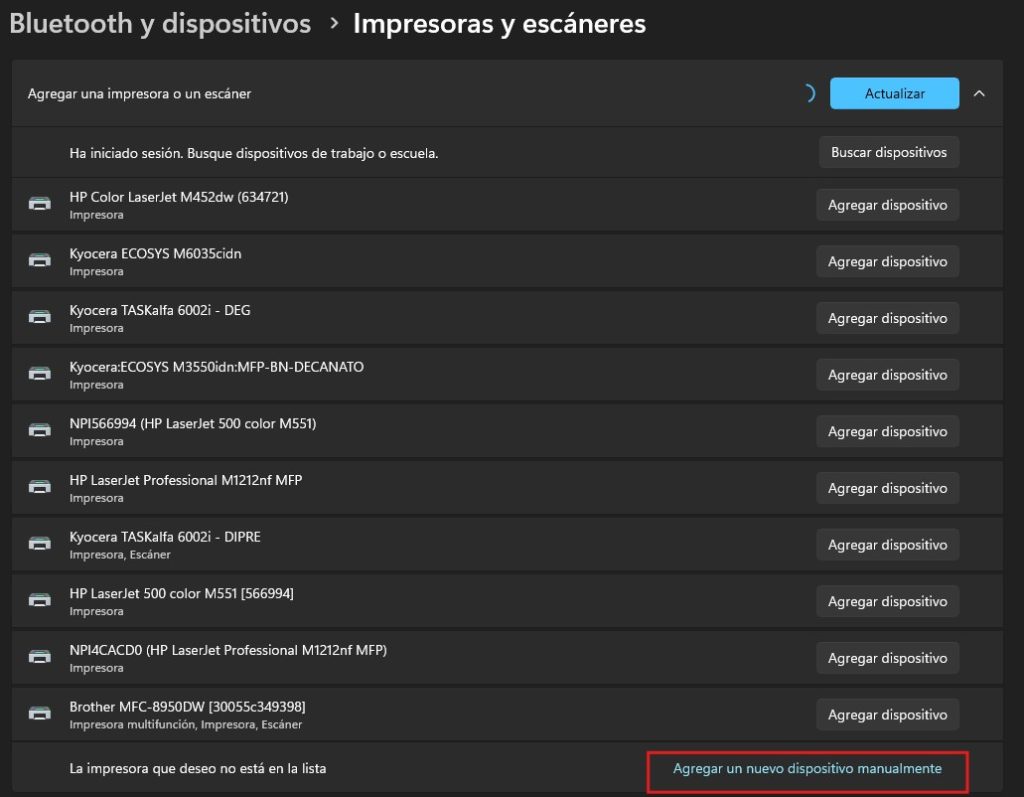Screen dimensions: 1024x797
Task: Go back to Bluetooth y dispositivos breadcrumb
Action: 160,24
